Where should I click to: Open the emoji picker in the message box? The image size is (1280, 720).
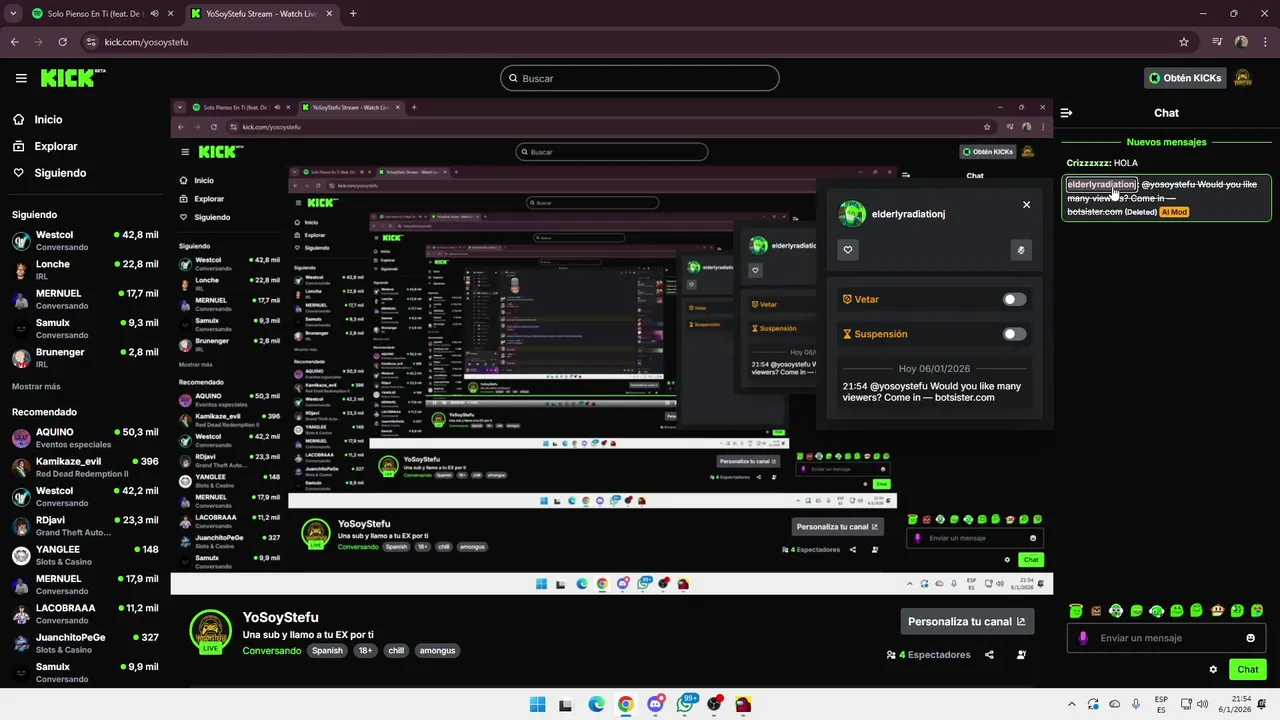pyautogui.click(x=1251, y=638)
